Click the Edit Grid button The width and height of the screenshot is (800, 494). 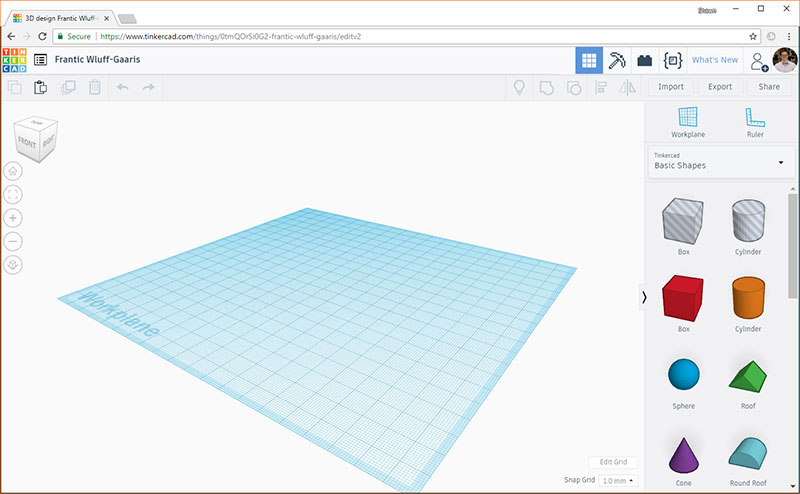coord(613,462)
